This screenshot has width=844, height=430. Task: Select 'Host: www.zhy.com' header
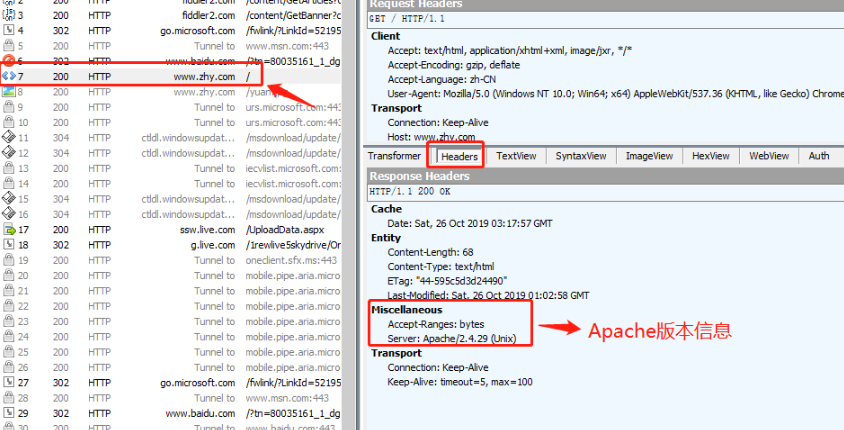[x=431, y=137]
